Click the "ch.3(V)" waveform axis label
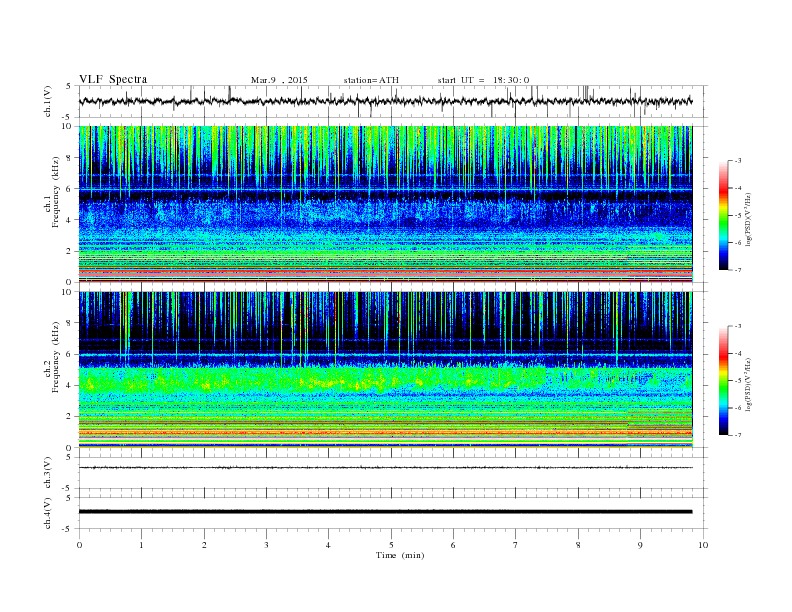This screenshot has width=792, height=612. click(x=48, y=473)
